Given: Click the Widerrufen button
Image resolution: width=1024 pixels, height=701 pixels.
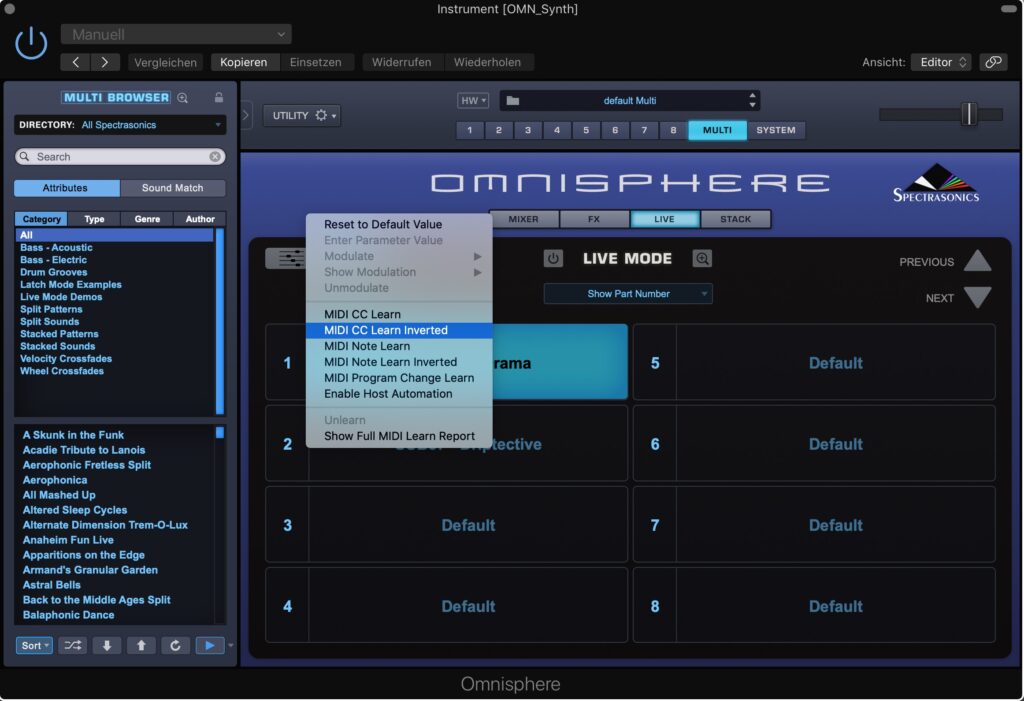Looking at the screenshot, I should pyautogui.click(x=402, y=62).
